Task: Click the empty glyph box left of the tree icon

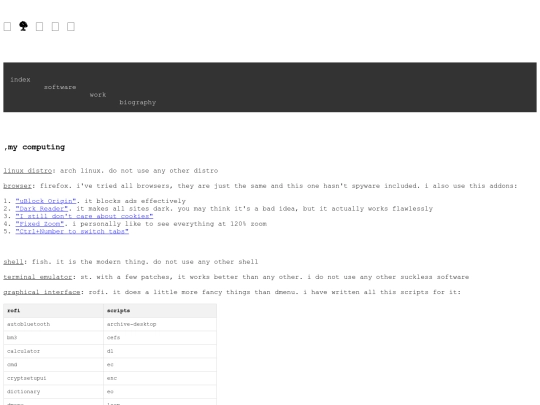Action: tap(7, 27)
